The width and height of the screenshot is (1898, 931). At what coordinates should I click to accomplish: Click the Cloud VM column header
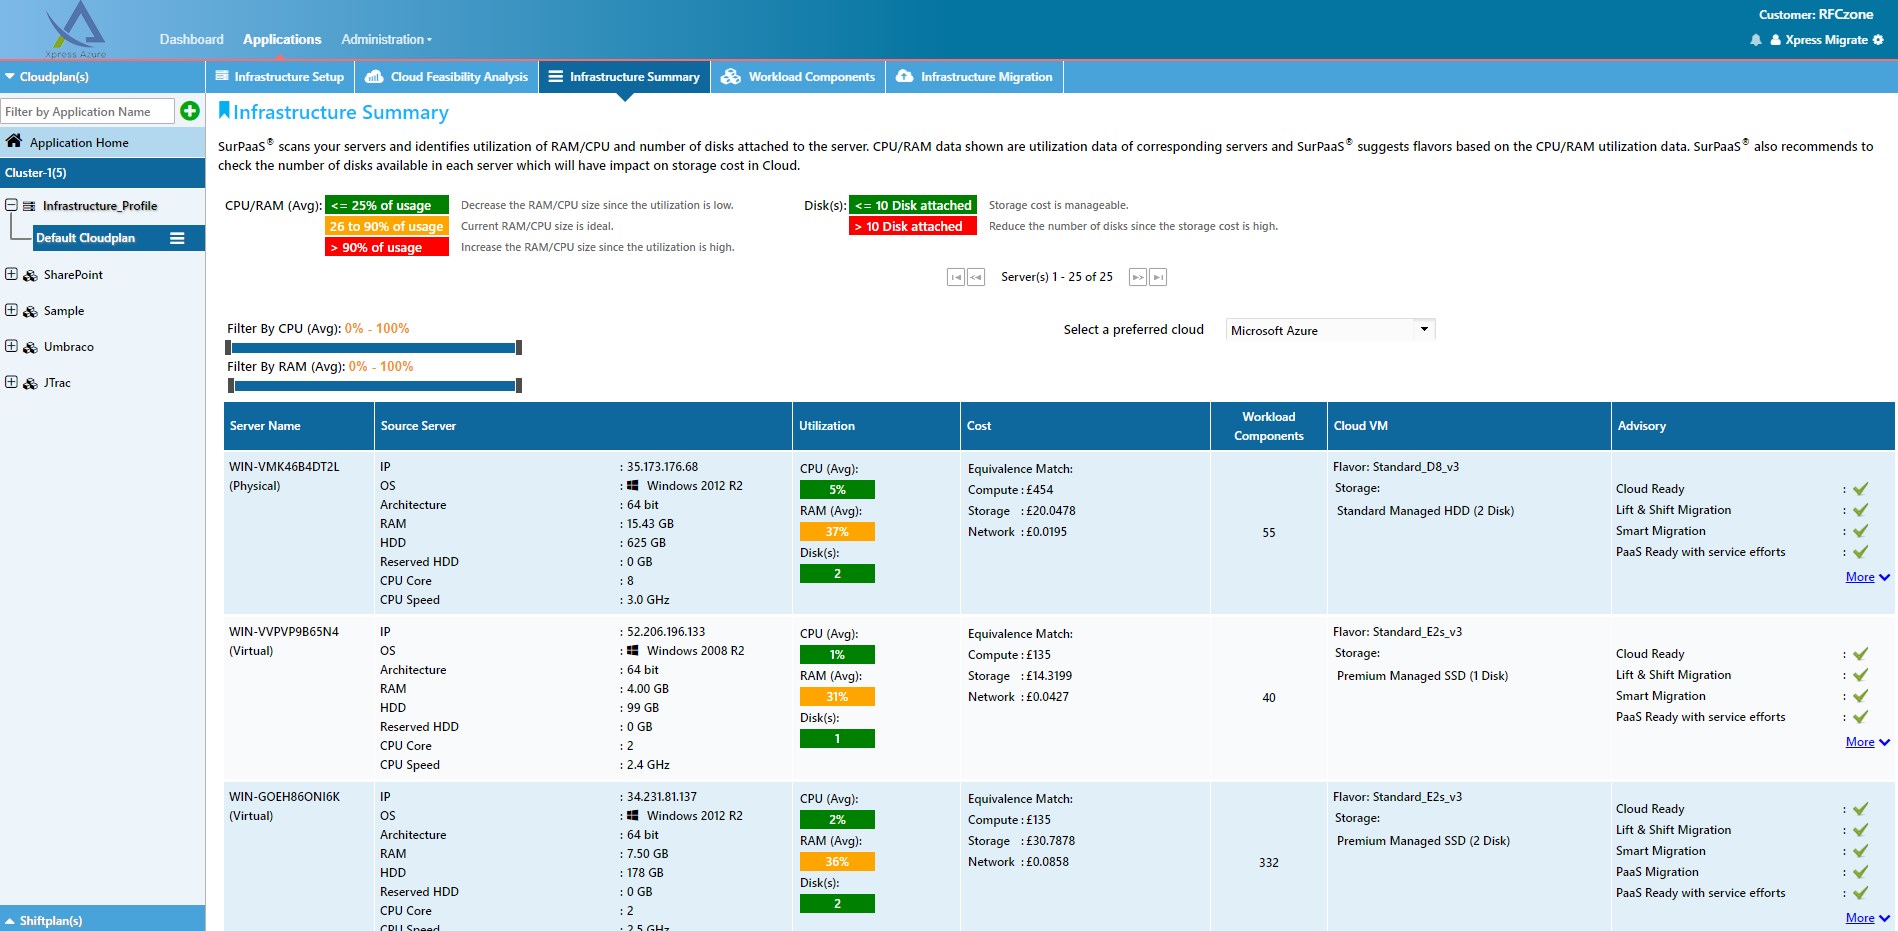point(1469,426)
